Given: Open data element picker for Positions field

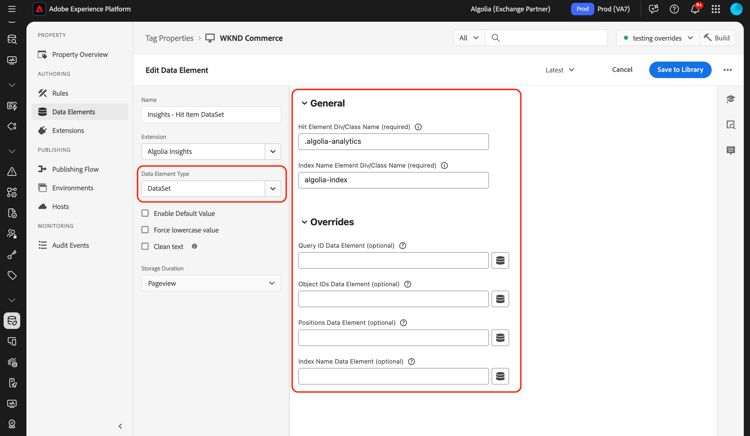Looking at the screenshot, I should (x=500, y=338).
